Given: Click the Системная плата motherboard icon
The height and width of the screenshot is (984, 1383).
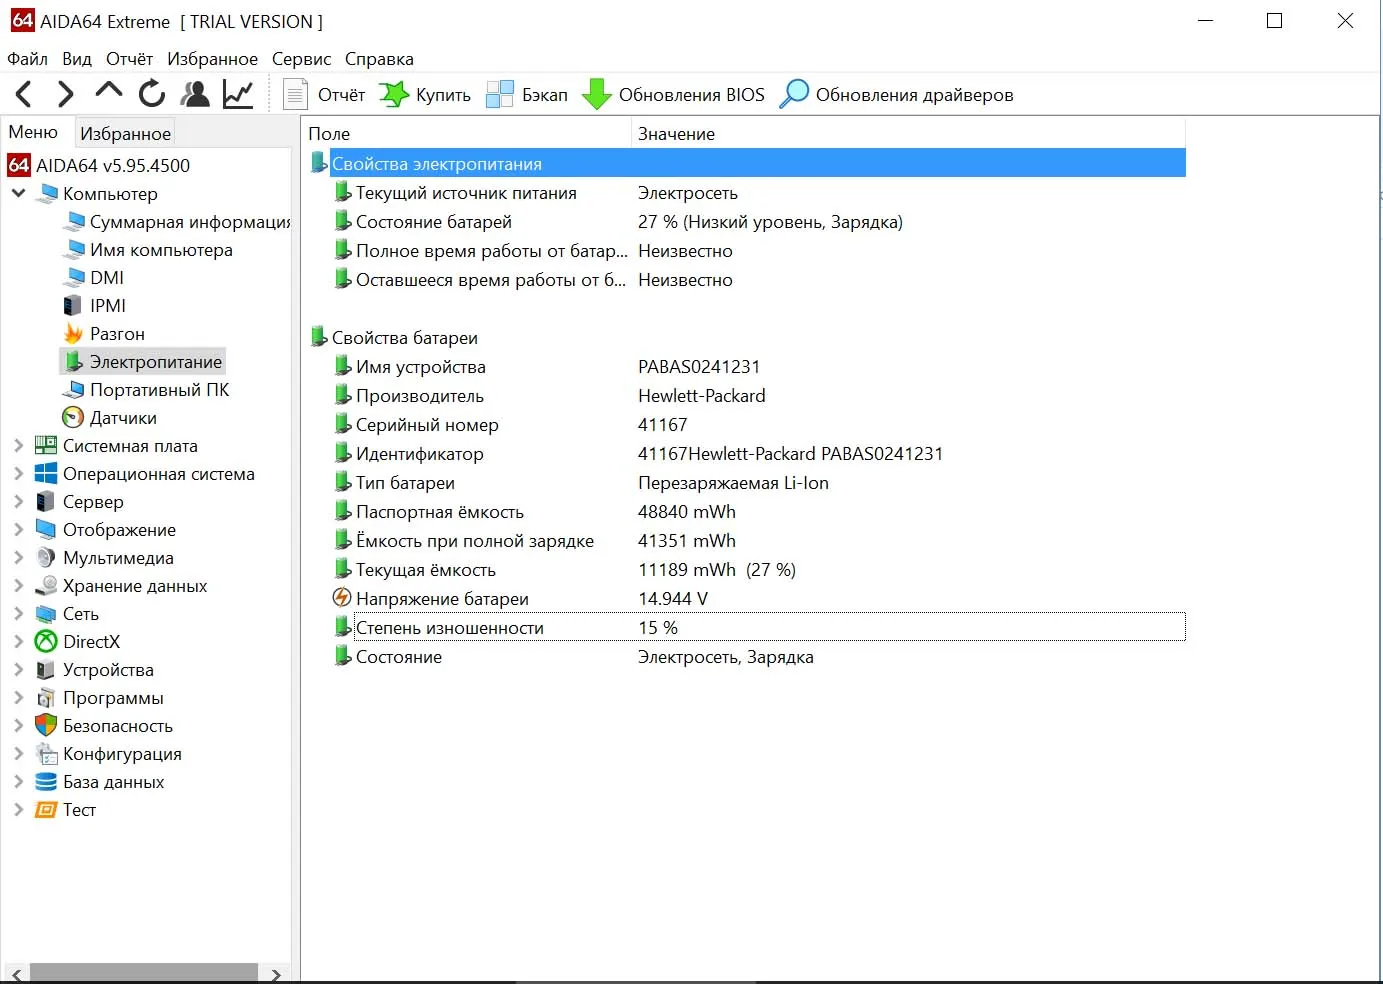Looking at the screenshot, I should click(46, 446).
